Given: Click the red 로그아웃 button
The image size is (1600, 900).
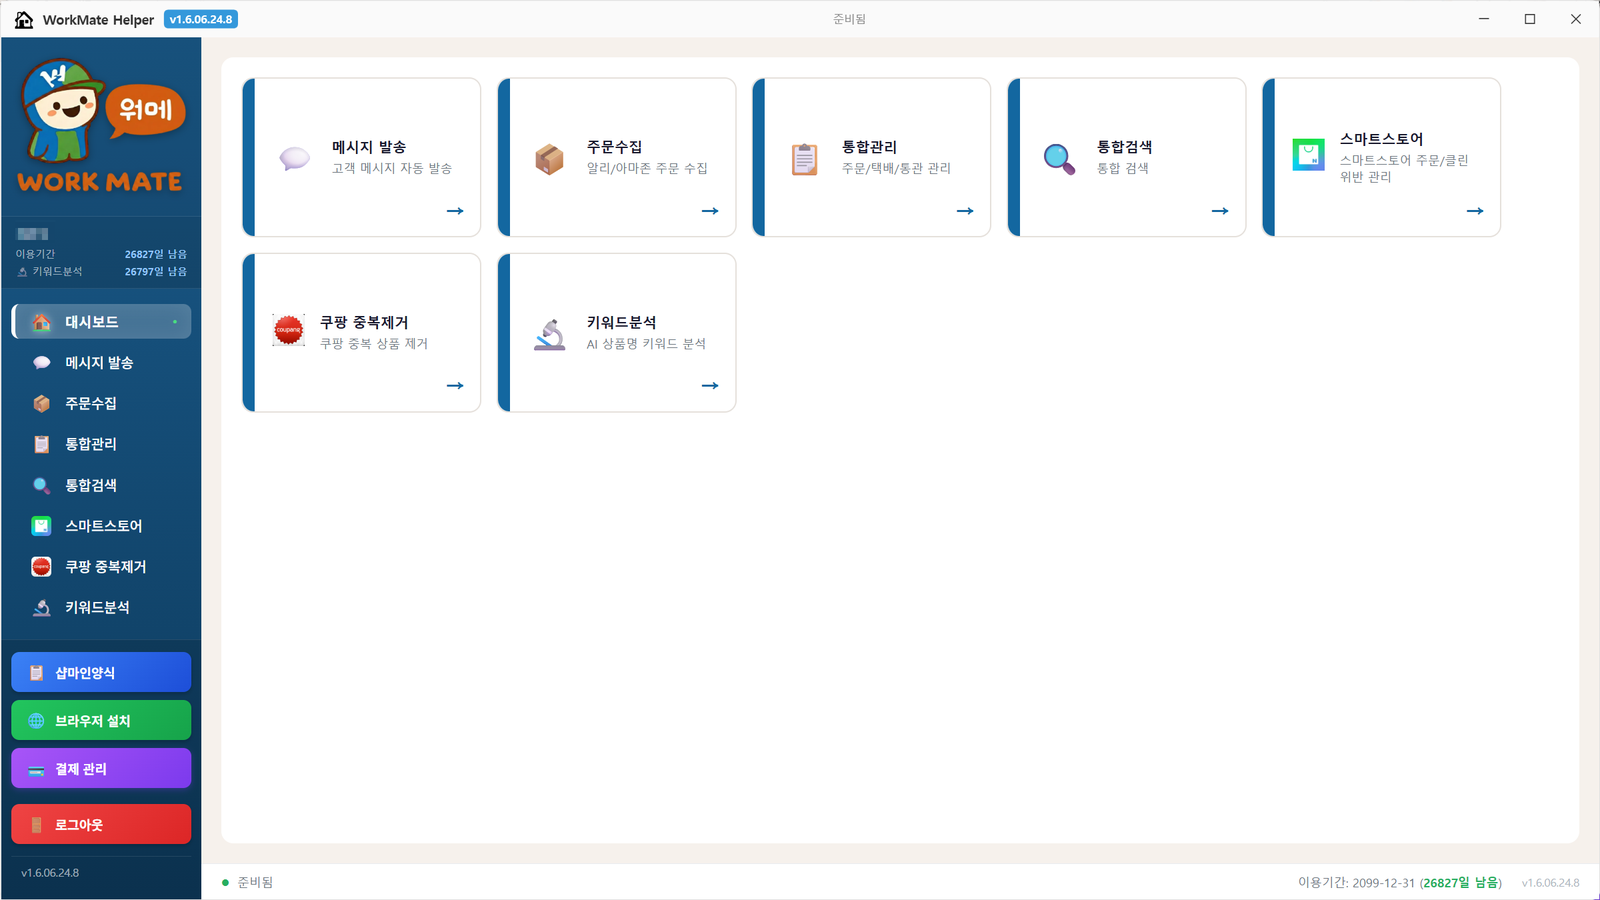Looking at the screenshot, I should tap(101, 824).
